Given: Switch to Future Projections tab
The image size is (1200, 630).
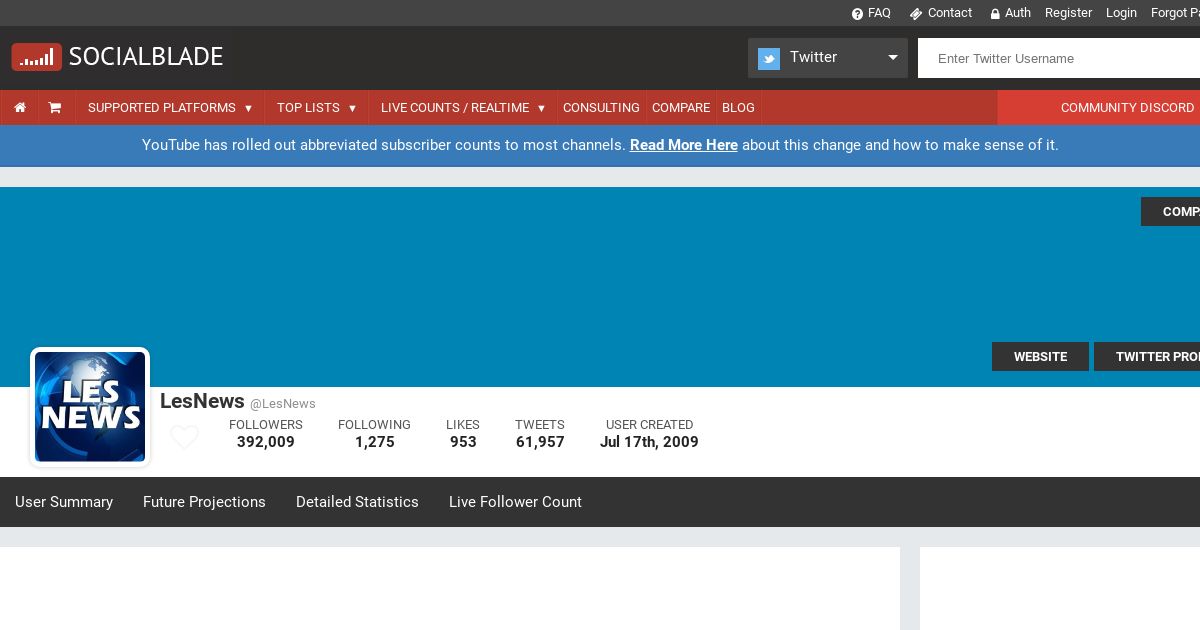Looking at the screenshot, I should pyautogui.click(x=204, y=502).
